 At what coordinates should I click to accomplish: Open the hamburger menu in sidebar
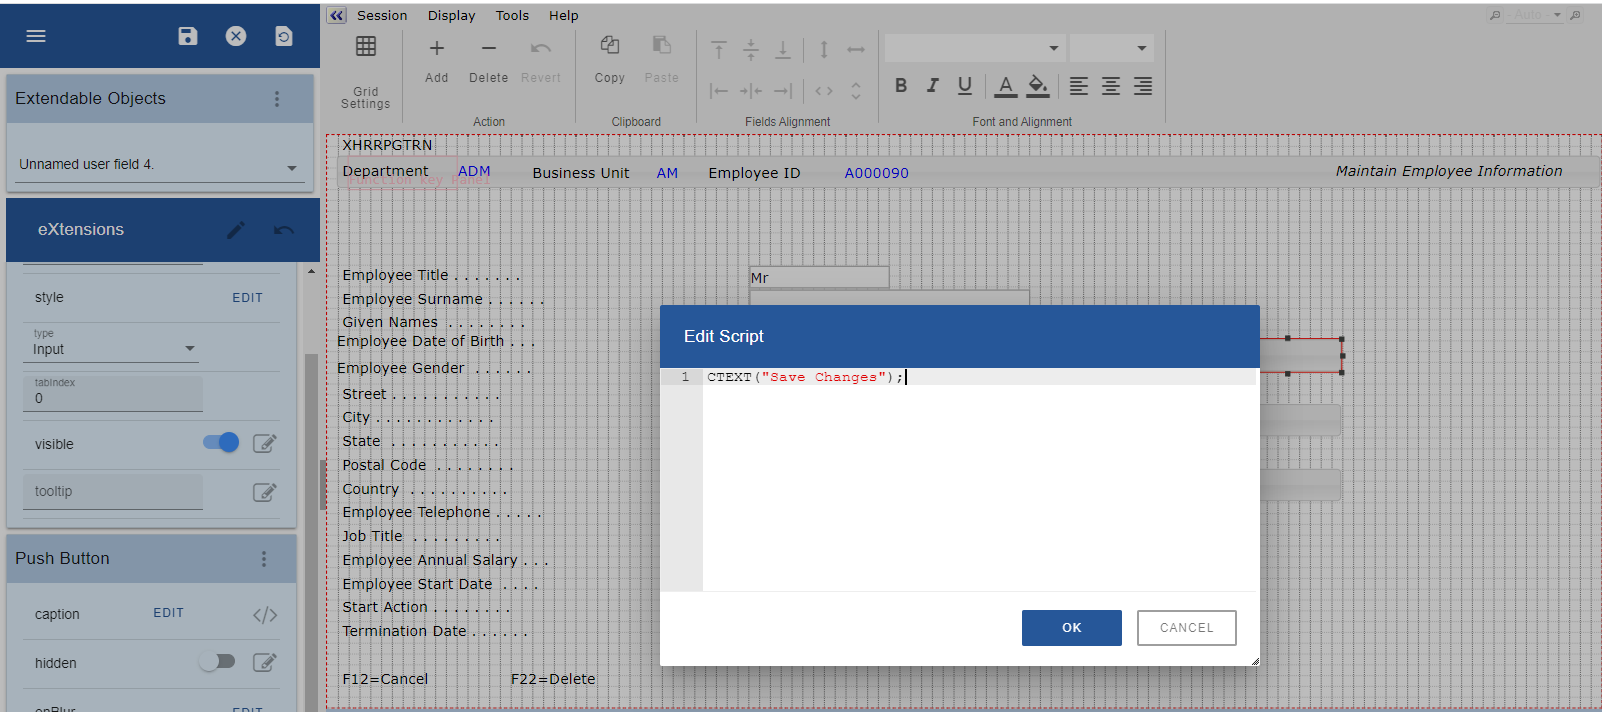point(36,36)
